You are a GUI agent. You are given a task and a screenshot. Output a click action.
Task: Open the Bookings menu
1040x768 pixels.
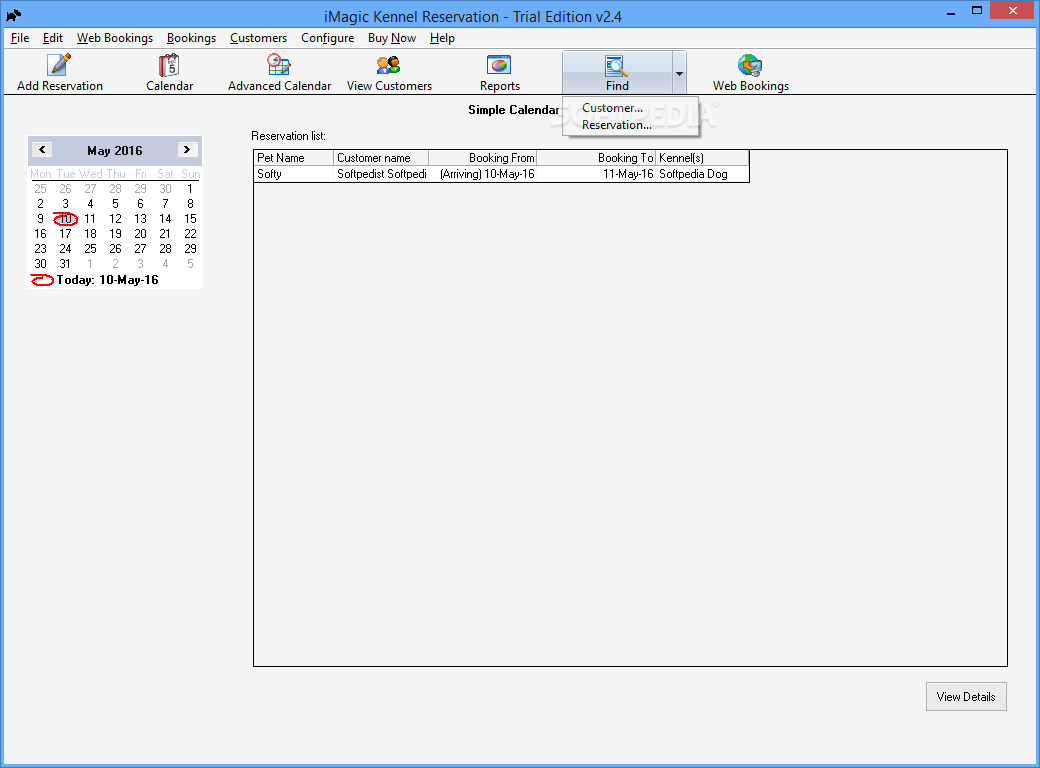pos(191,38)
